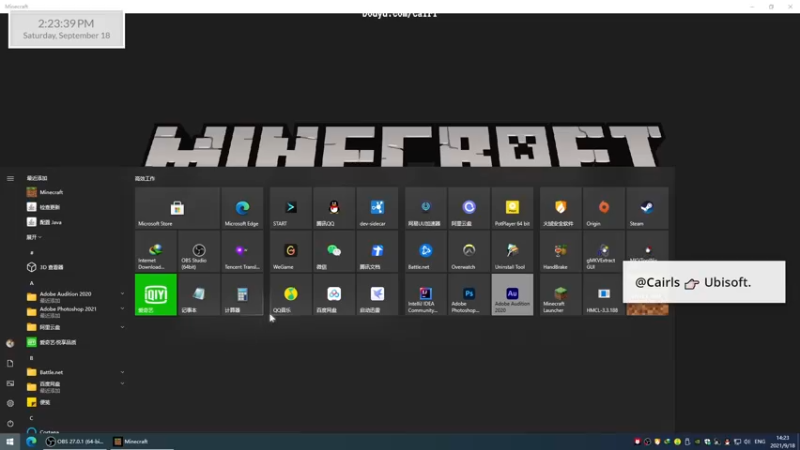Launch the Adobe Audition 2020 tile
Viewport: 800px width, 450px height.
click(x=512, y=294)
